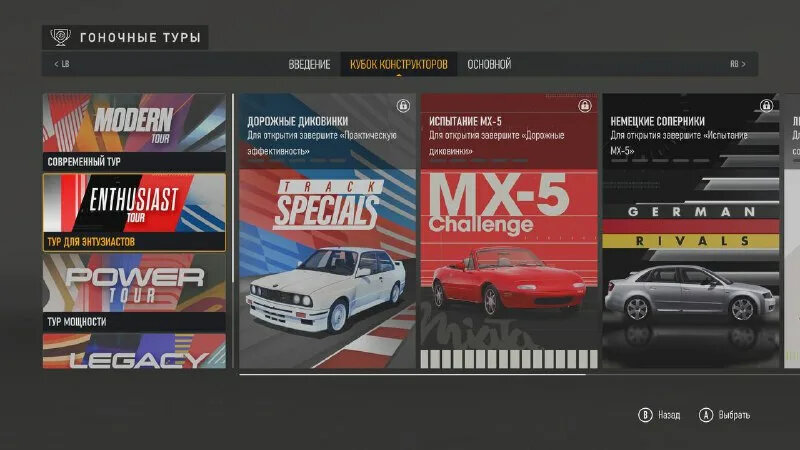Click the LB previous-tab indicator
Screen dimensions: 800x450
pos(62,64)
